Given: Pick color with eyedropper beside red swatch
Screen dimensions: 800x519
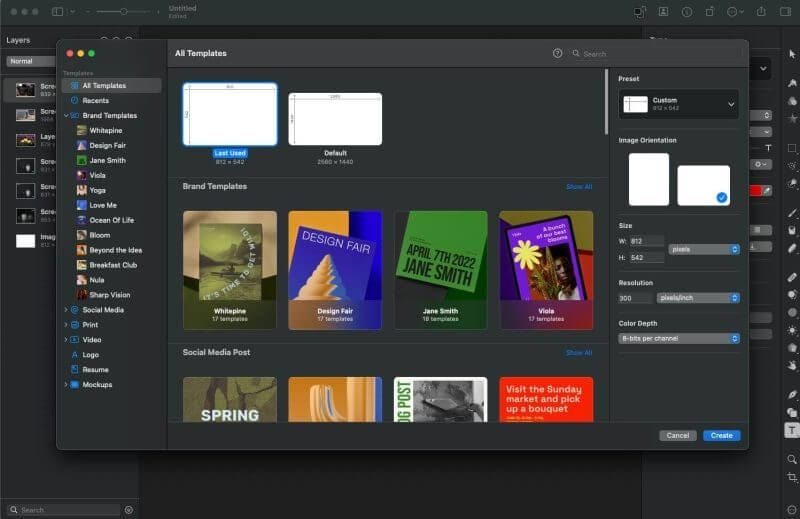Looking at the screenshot, I should coord(767,190).
